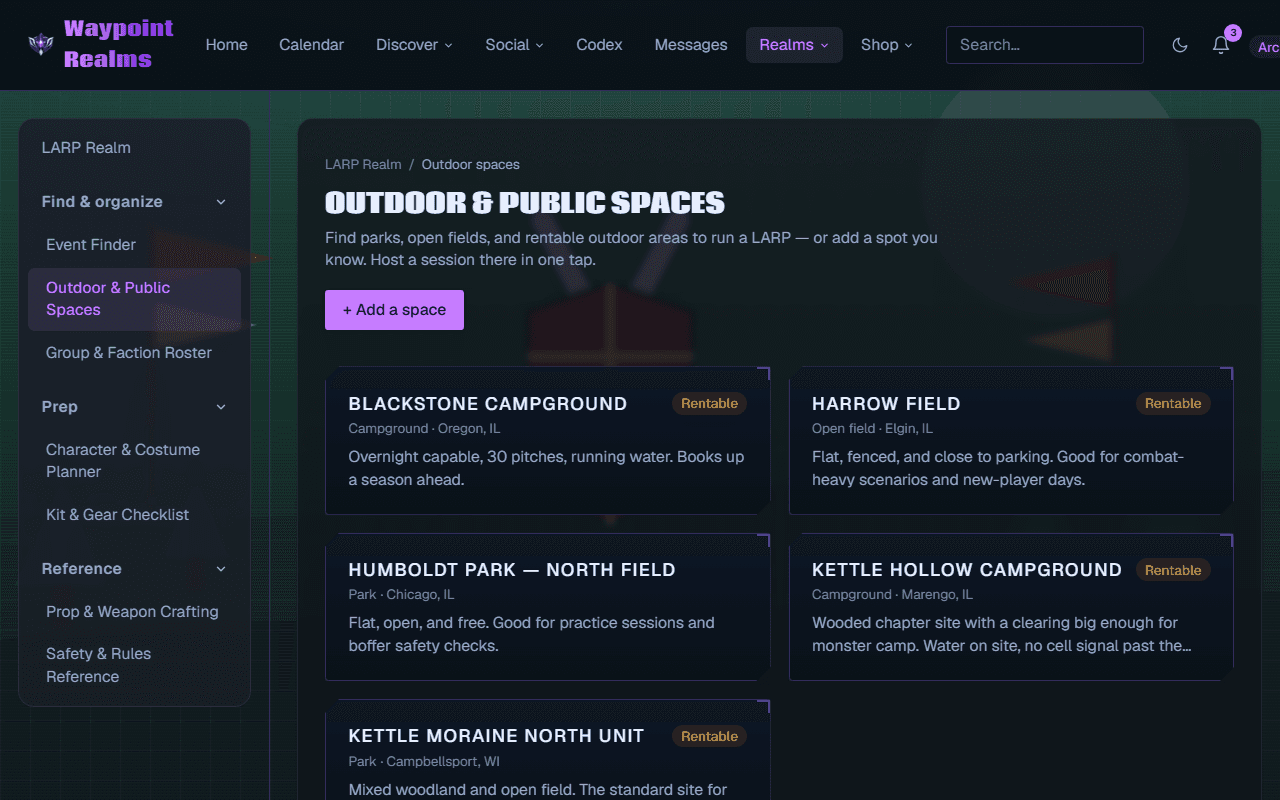This screenshot has height=800, width=1280.
Task: Click Rentable badge on Blackstone Campground
Action: 709,404
